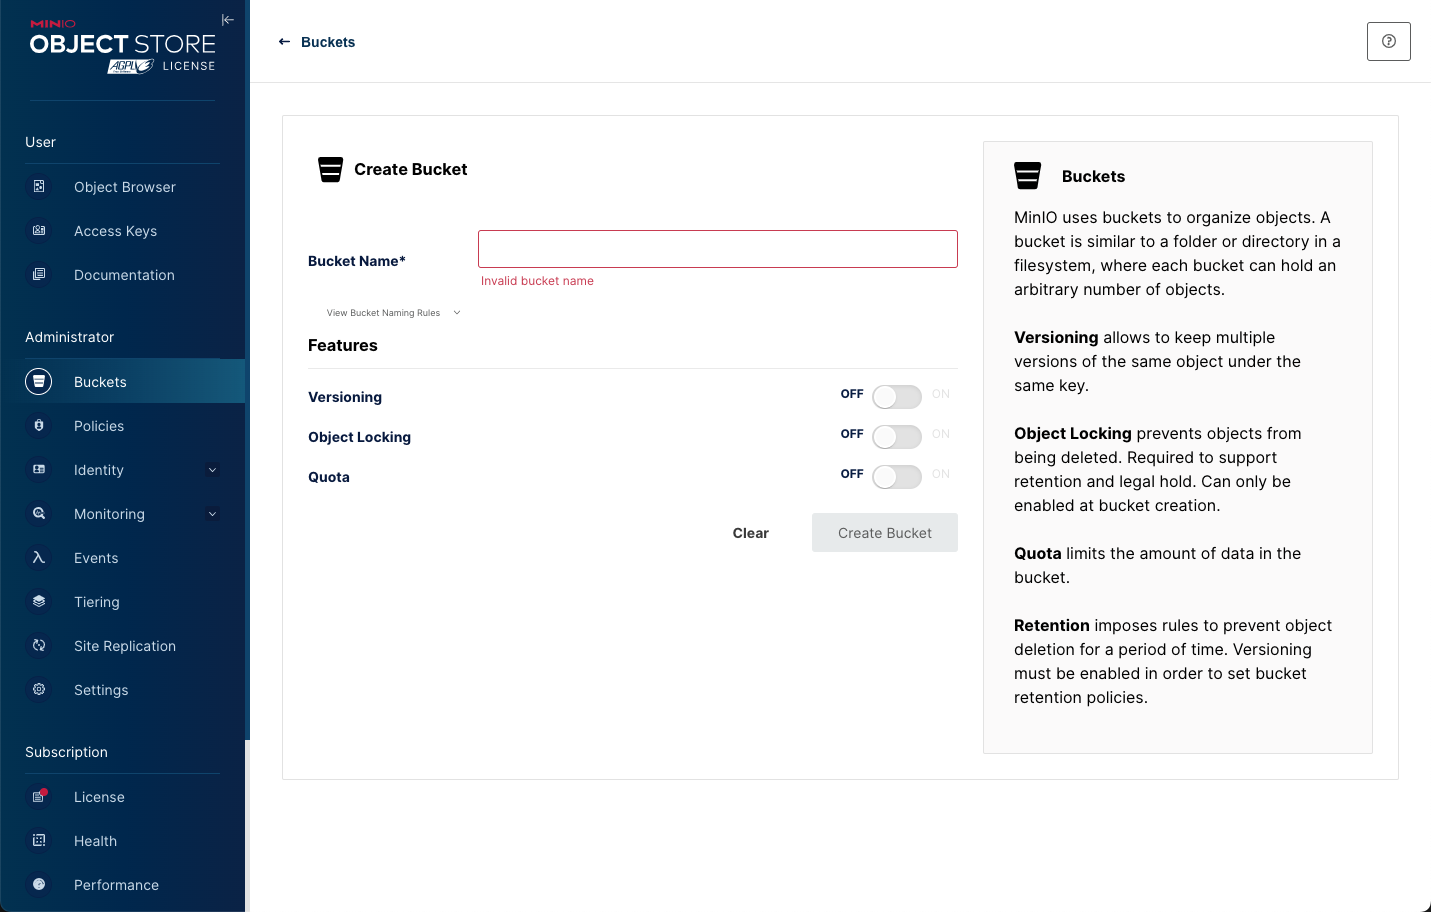Viewport: 1431px width, 912px height.
Task: Click the Bucket Name* field label
Action: [357, 261]
